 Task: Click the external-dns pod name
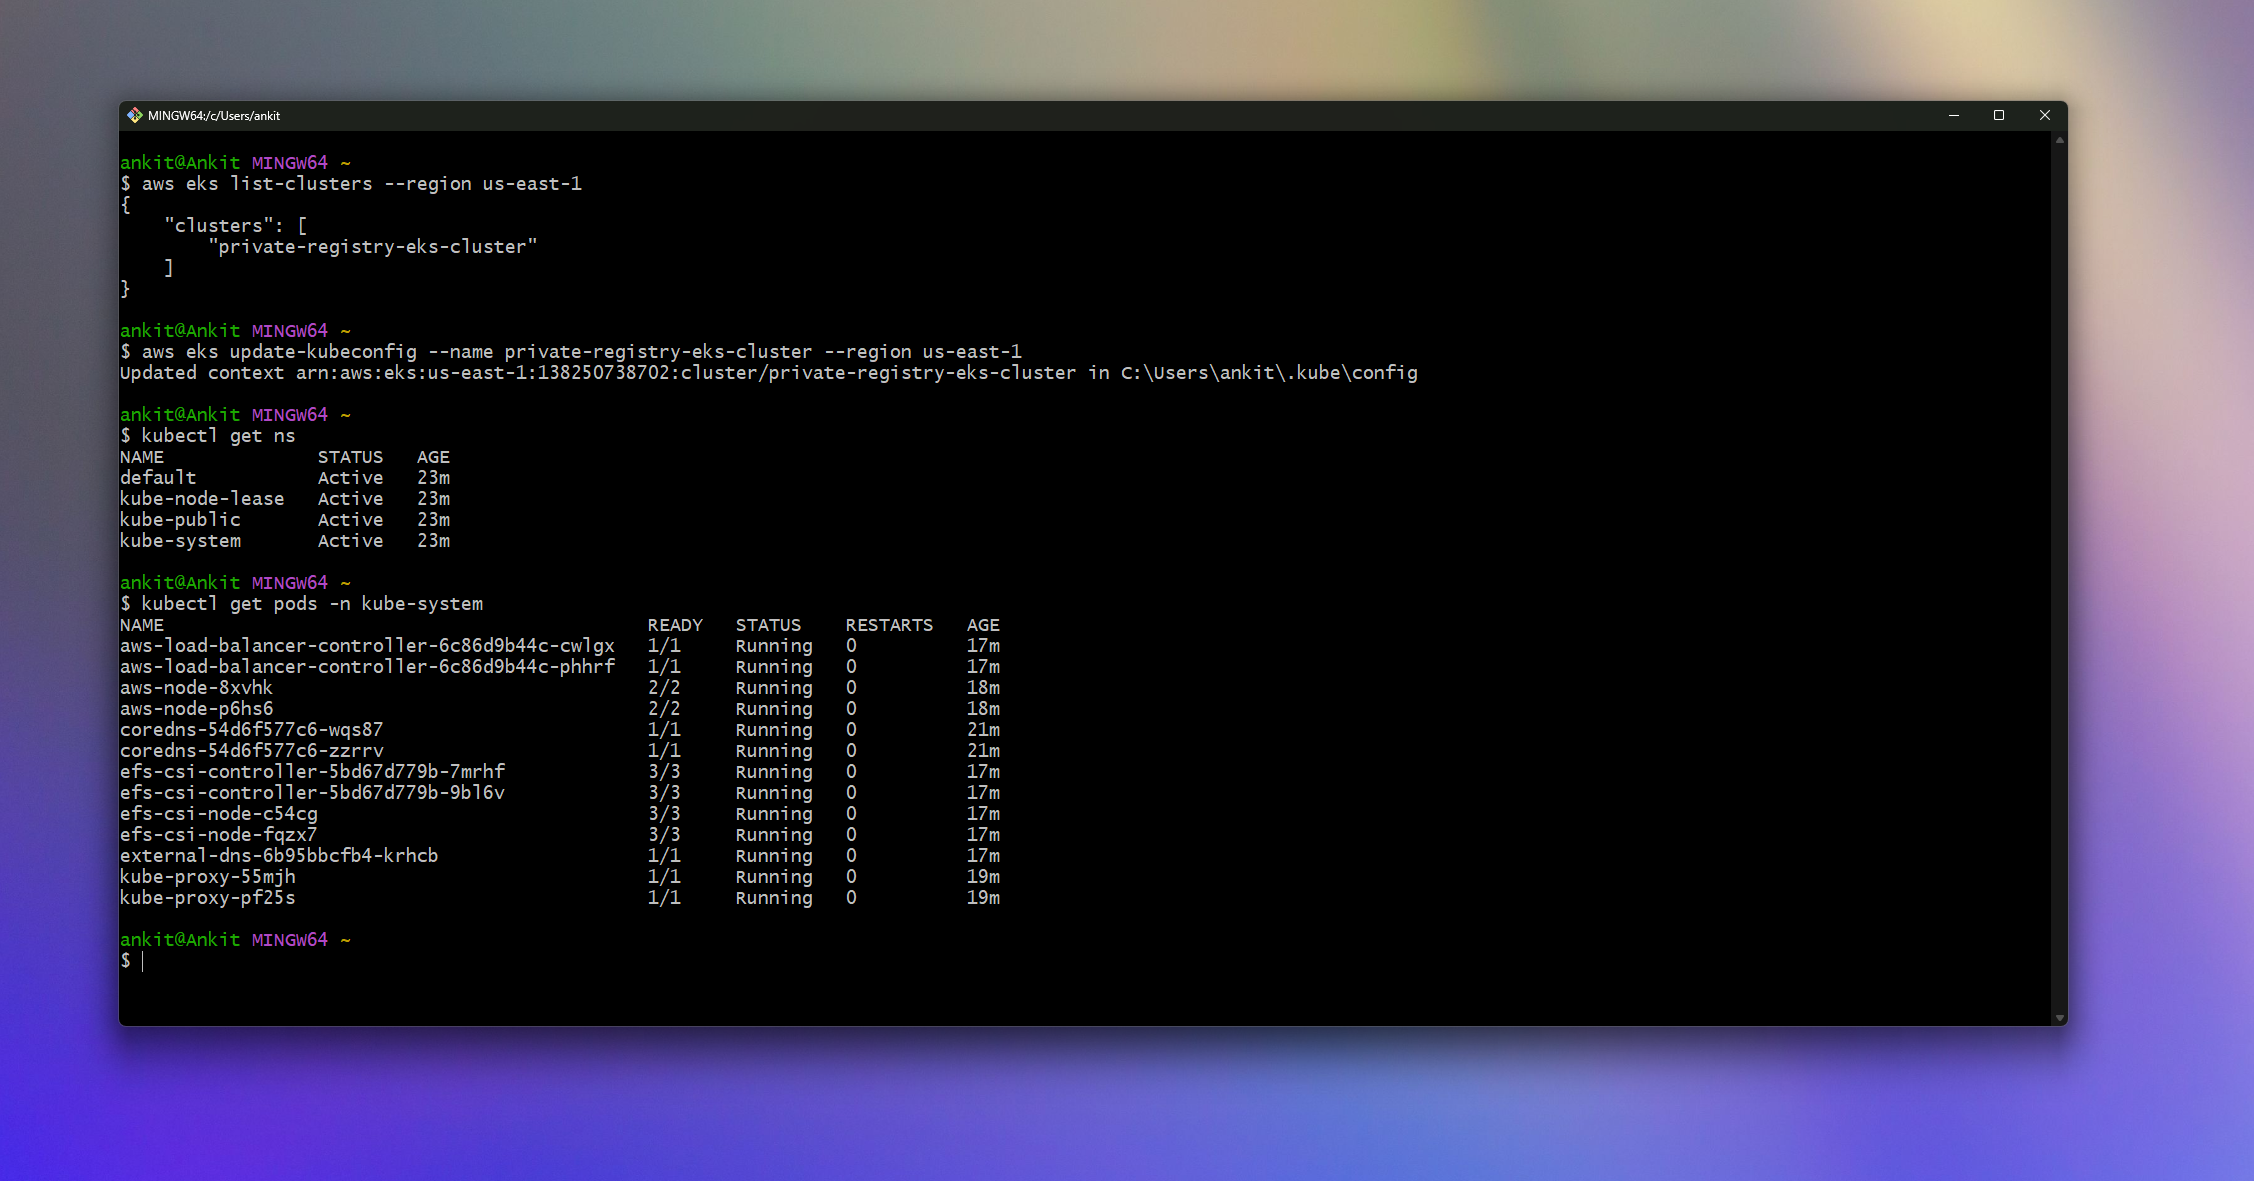[279, 856]
